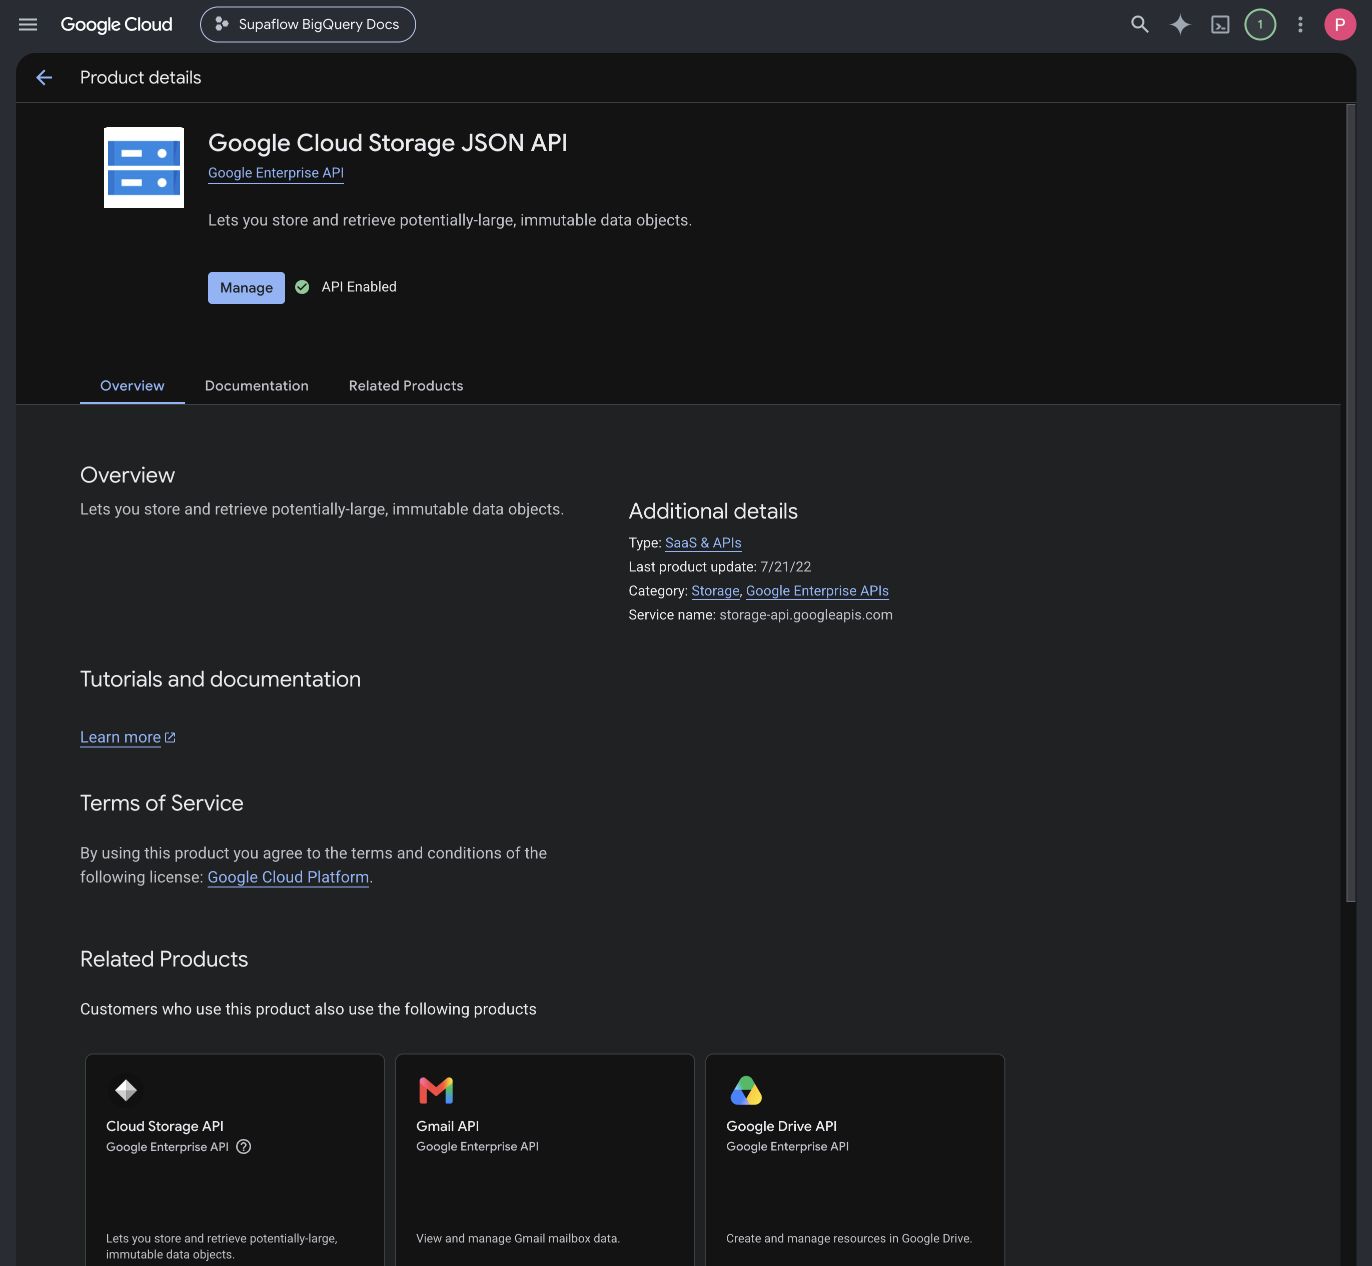Open the Google Cloud Platform license link
The image size is (1372, 1266).
pos(288,877)
